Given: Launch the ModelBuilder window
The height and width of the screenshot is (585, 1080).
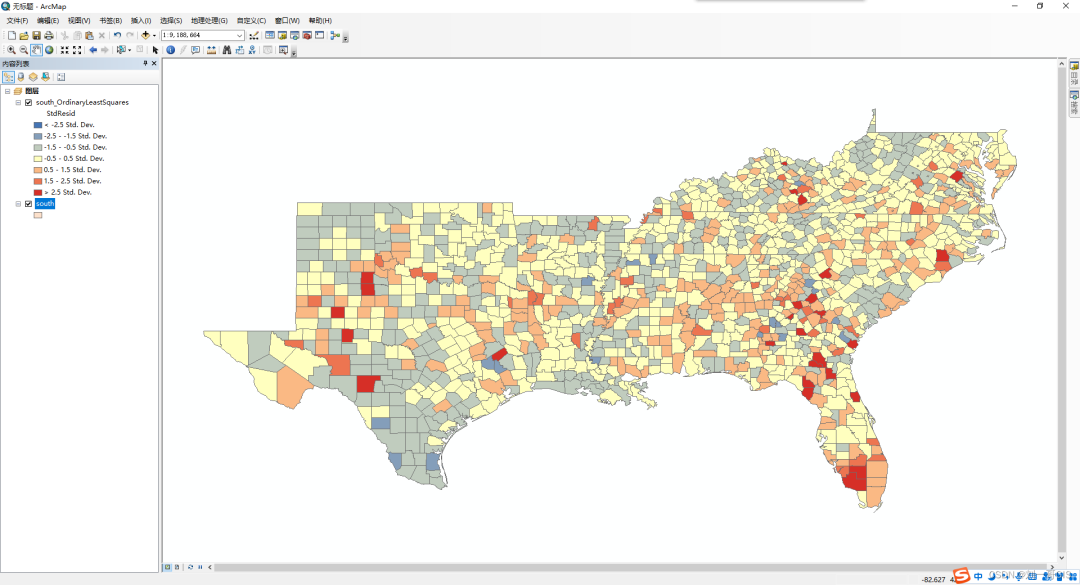Looking at the screenshot, I should point(335,35).
